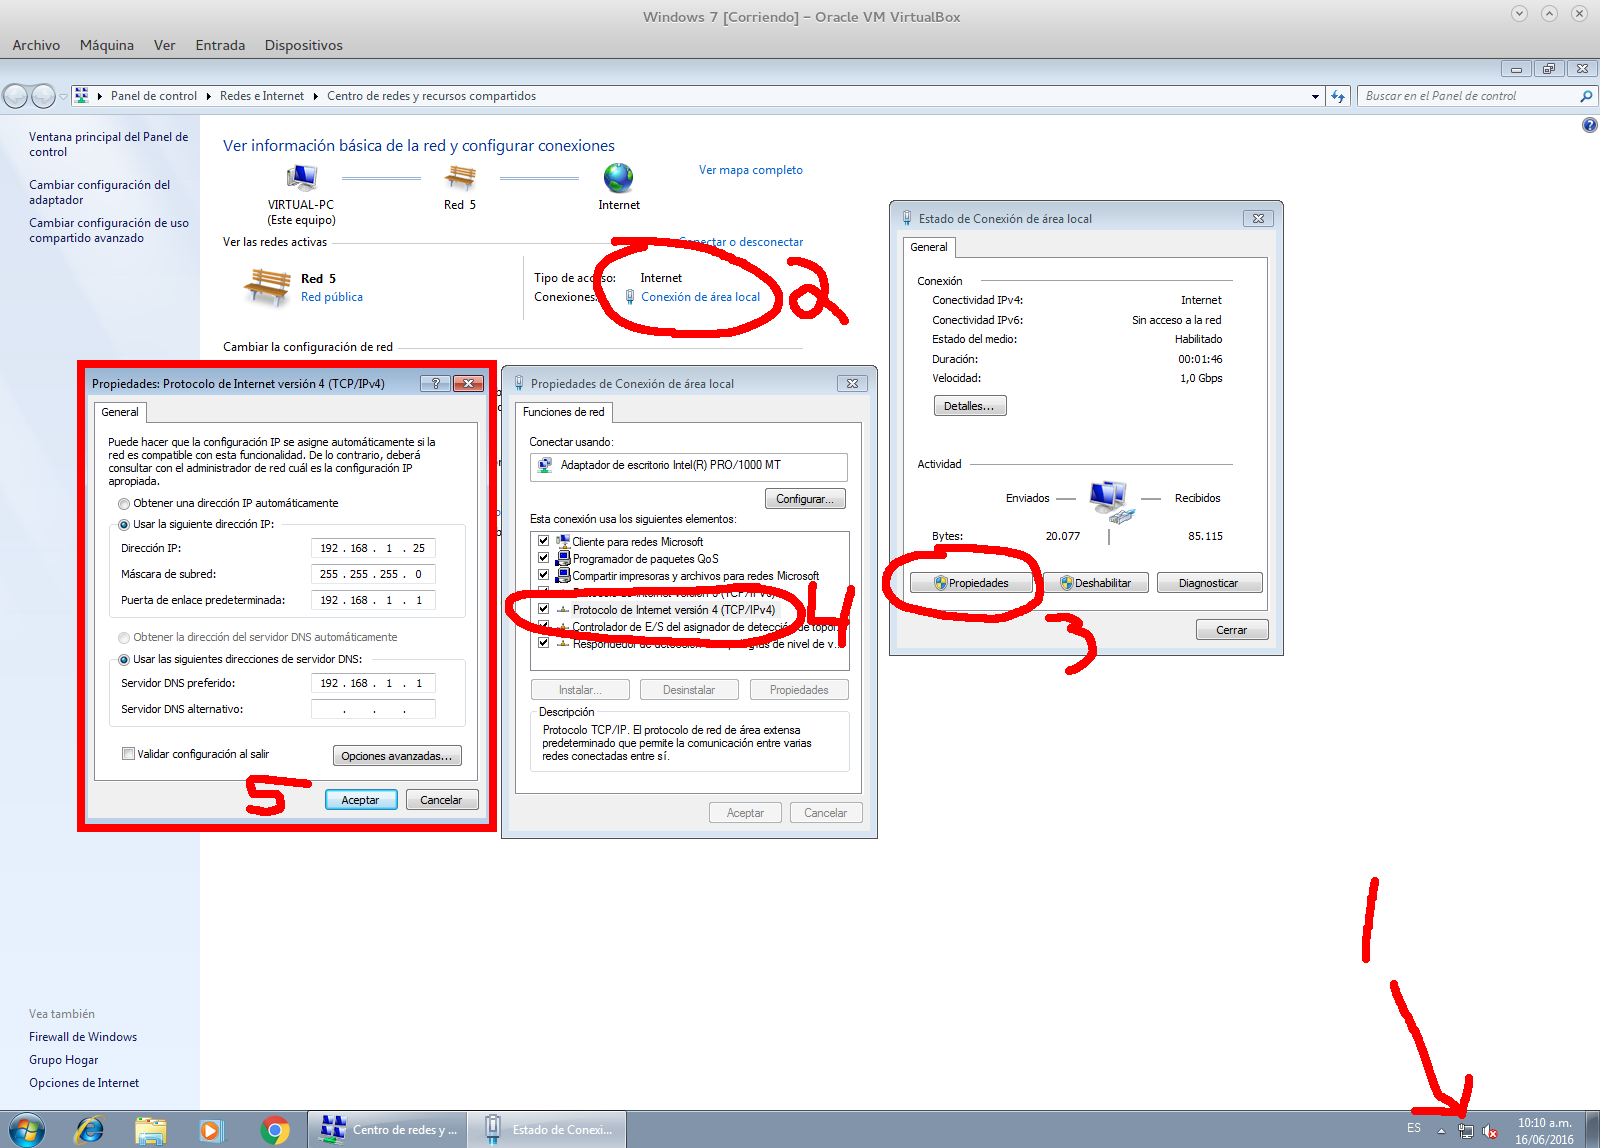This screenshot has width=1600, height=1148.
Task: Toggle the Cliente para redes Microsoft checkbox
Action: pyautogui.click(x=543, y=541)
